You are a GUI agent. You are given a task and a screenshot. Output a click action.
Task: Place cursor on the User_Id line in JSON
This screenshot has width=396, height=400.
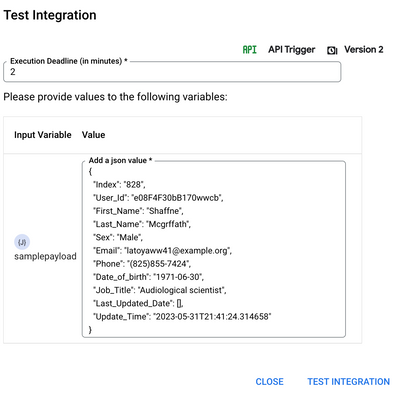point(158,198)
